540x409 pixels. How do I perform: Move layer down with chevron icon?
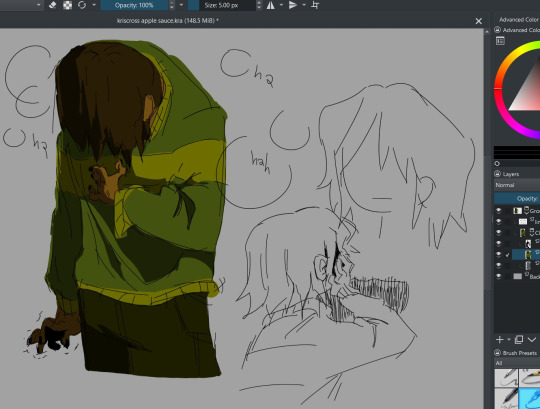532,340
